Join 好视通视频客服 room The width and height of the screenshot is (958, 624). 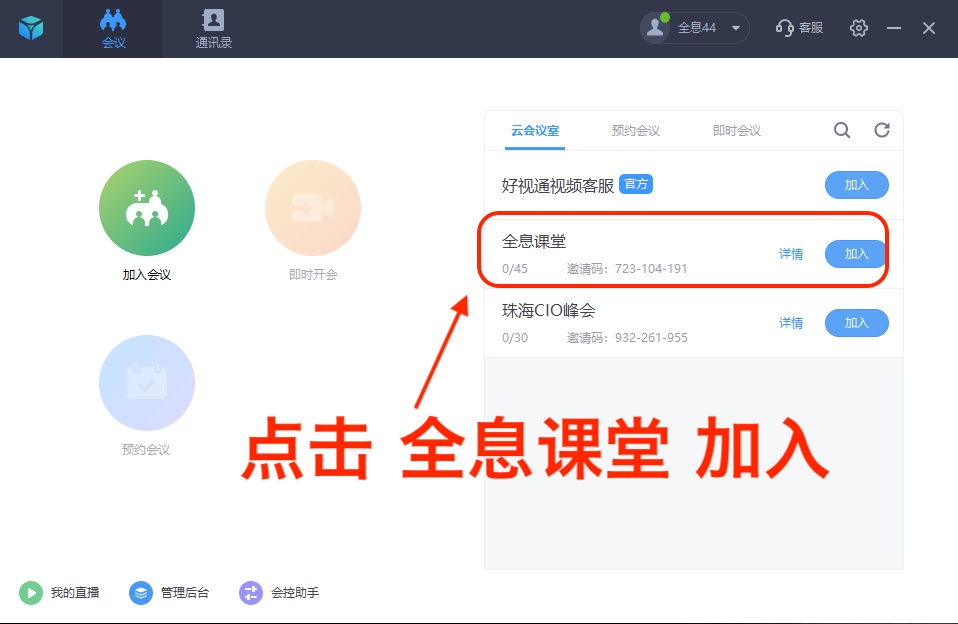[857, 185]
